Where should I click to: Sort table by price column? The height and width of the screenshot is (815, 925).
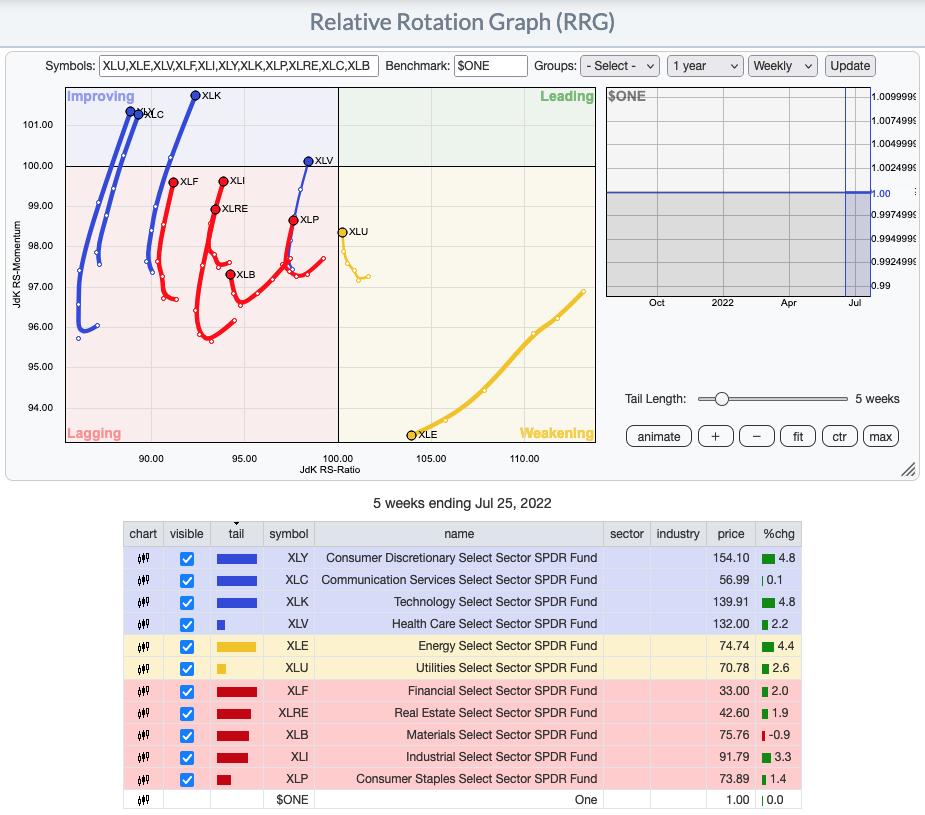(x=731, y=534)
